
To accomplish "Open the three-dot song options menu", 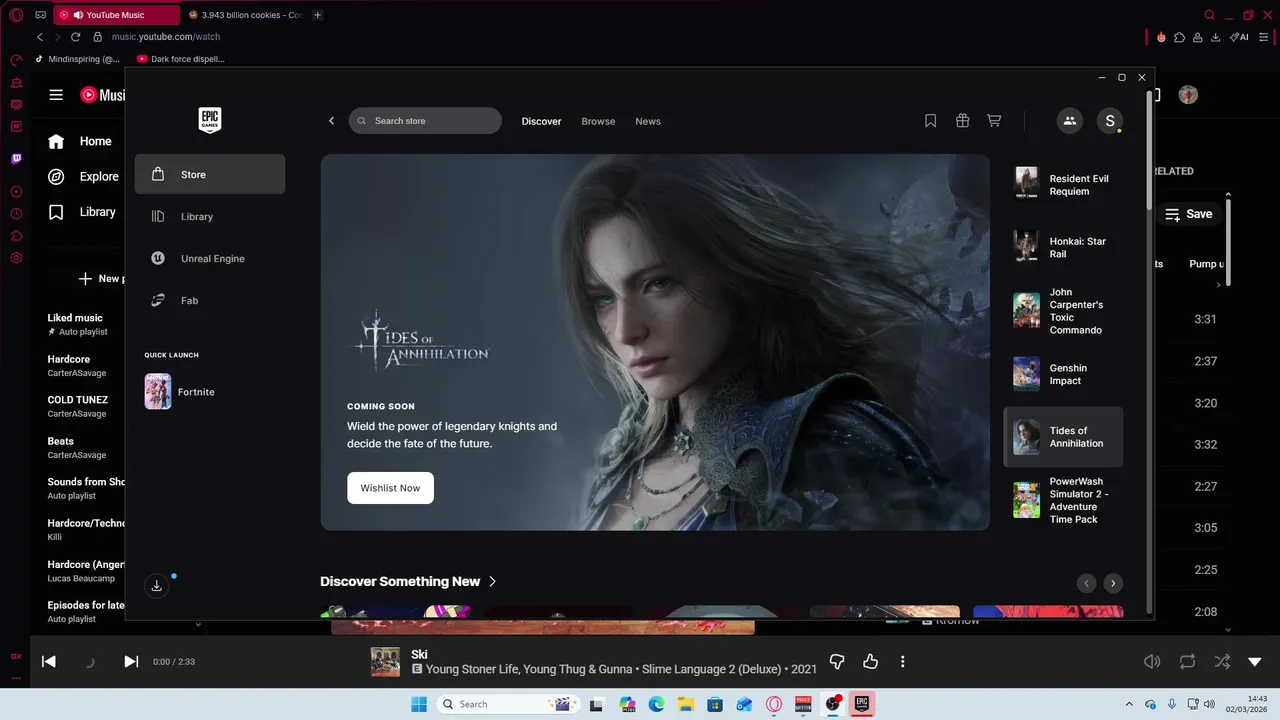I will tap(903, 661).
